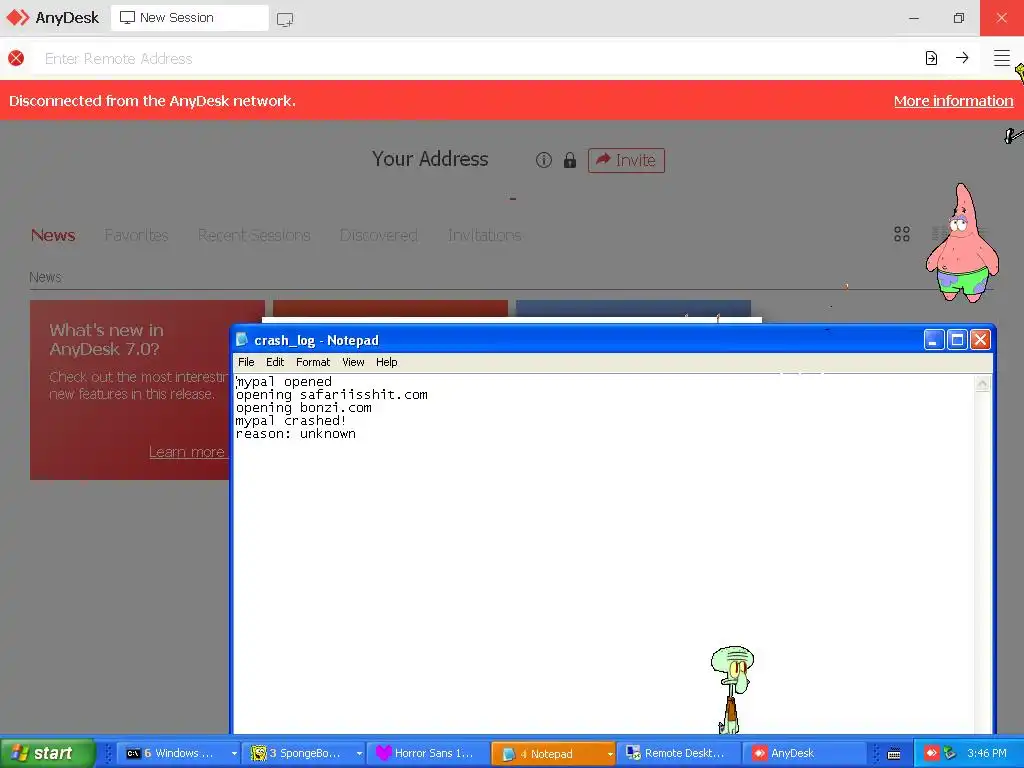Click the Patrick Star desktop character
The height and width of the screenshot is (768, 1024).
click(x=962, y=243)
